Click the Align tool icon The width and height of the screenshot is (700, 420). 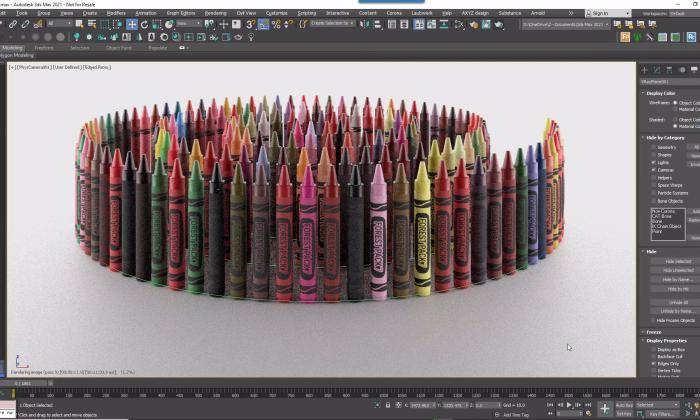[x=377, y=24]
